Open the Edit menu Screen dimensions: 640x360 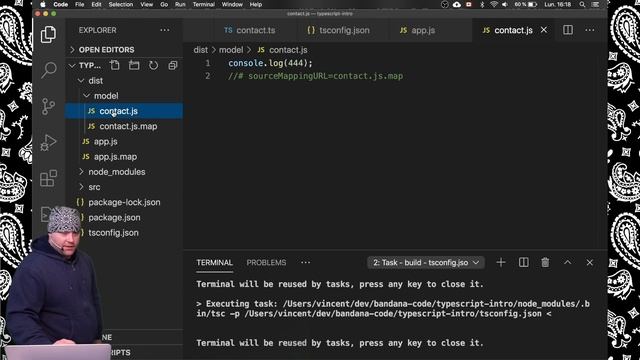click(96, 4)
